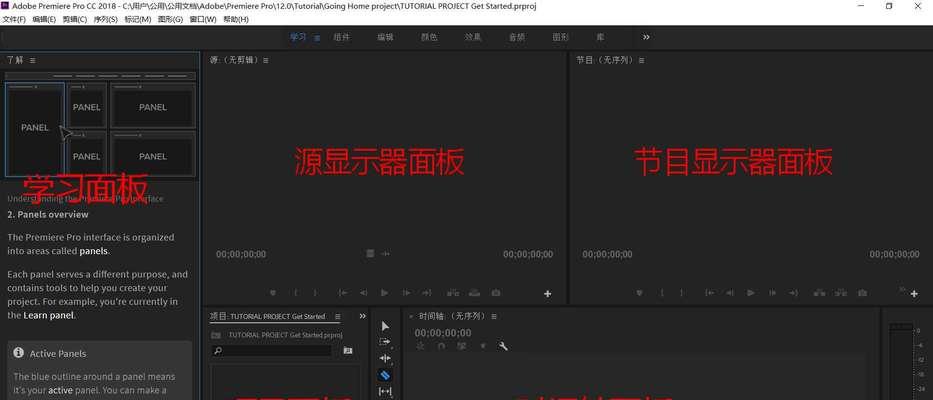This screenshot has width=933, height=400.
Task: Step forward one frame in Source monitor
Action: point(406,293)
